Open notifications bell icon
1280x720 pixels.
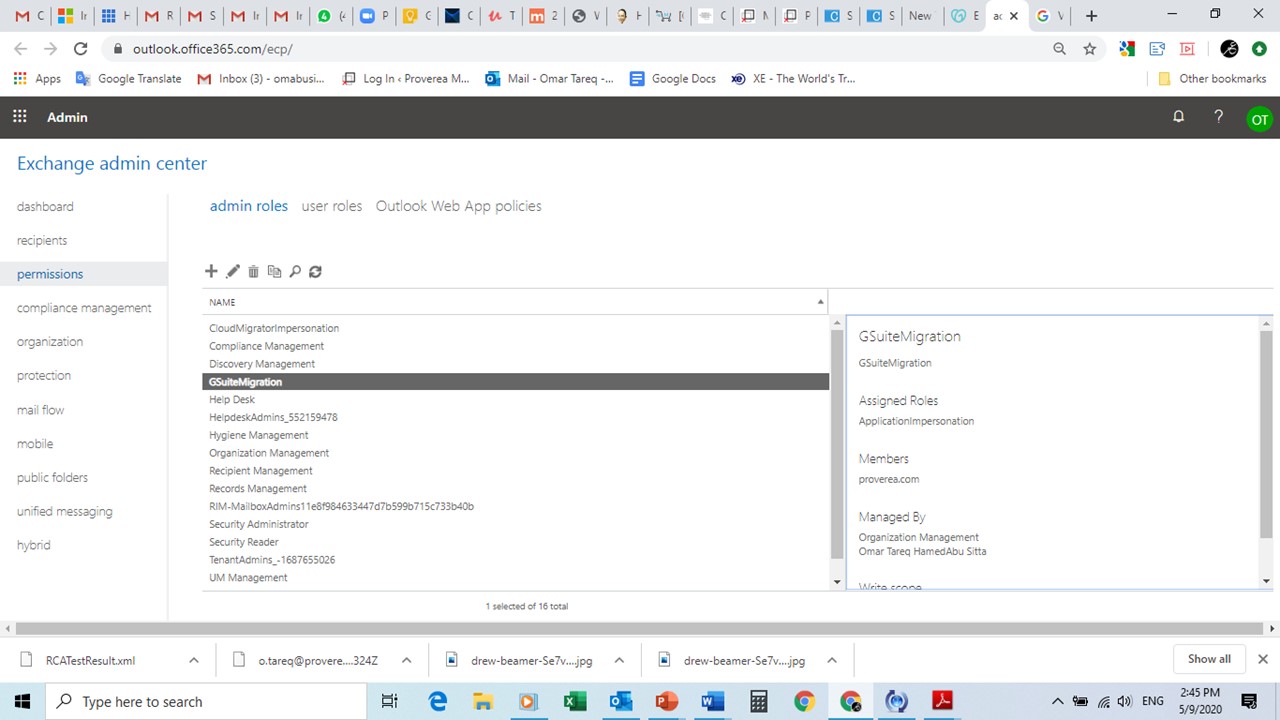coord(1178,117)
